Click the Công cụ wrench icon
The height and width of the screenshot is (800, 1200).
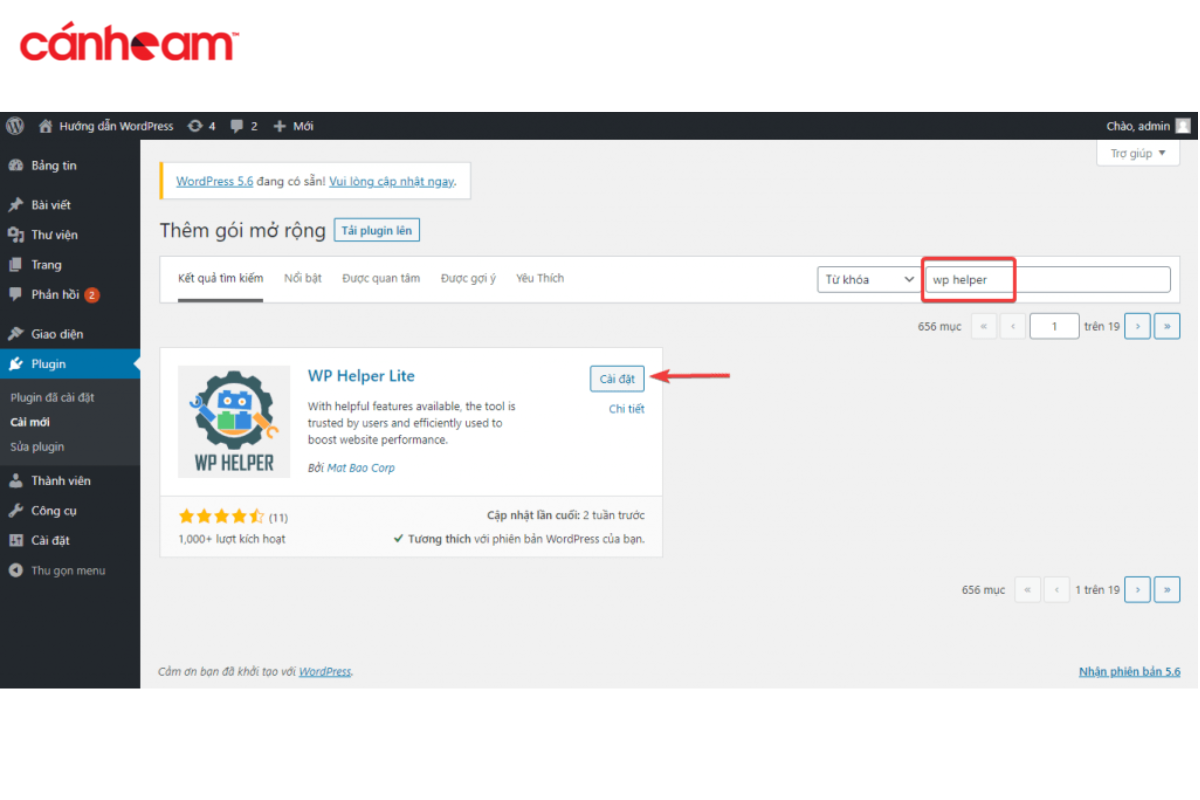[16, 511]
